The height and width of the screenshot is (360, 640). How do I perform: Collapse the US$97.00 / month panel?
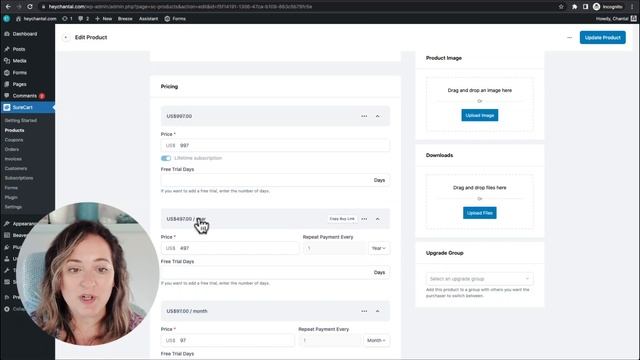pyautogui.click(x=378, y=311)
